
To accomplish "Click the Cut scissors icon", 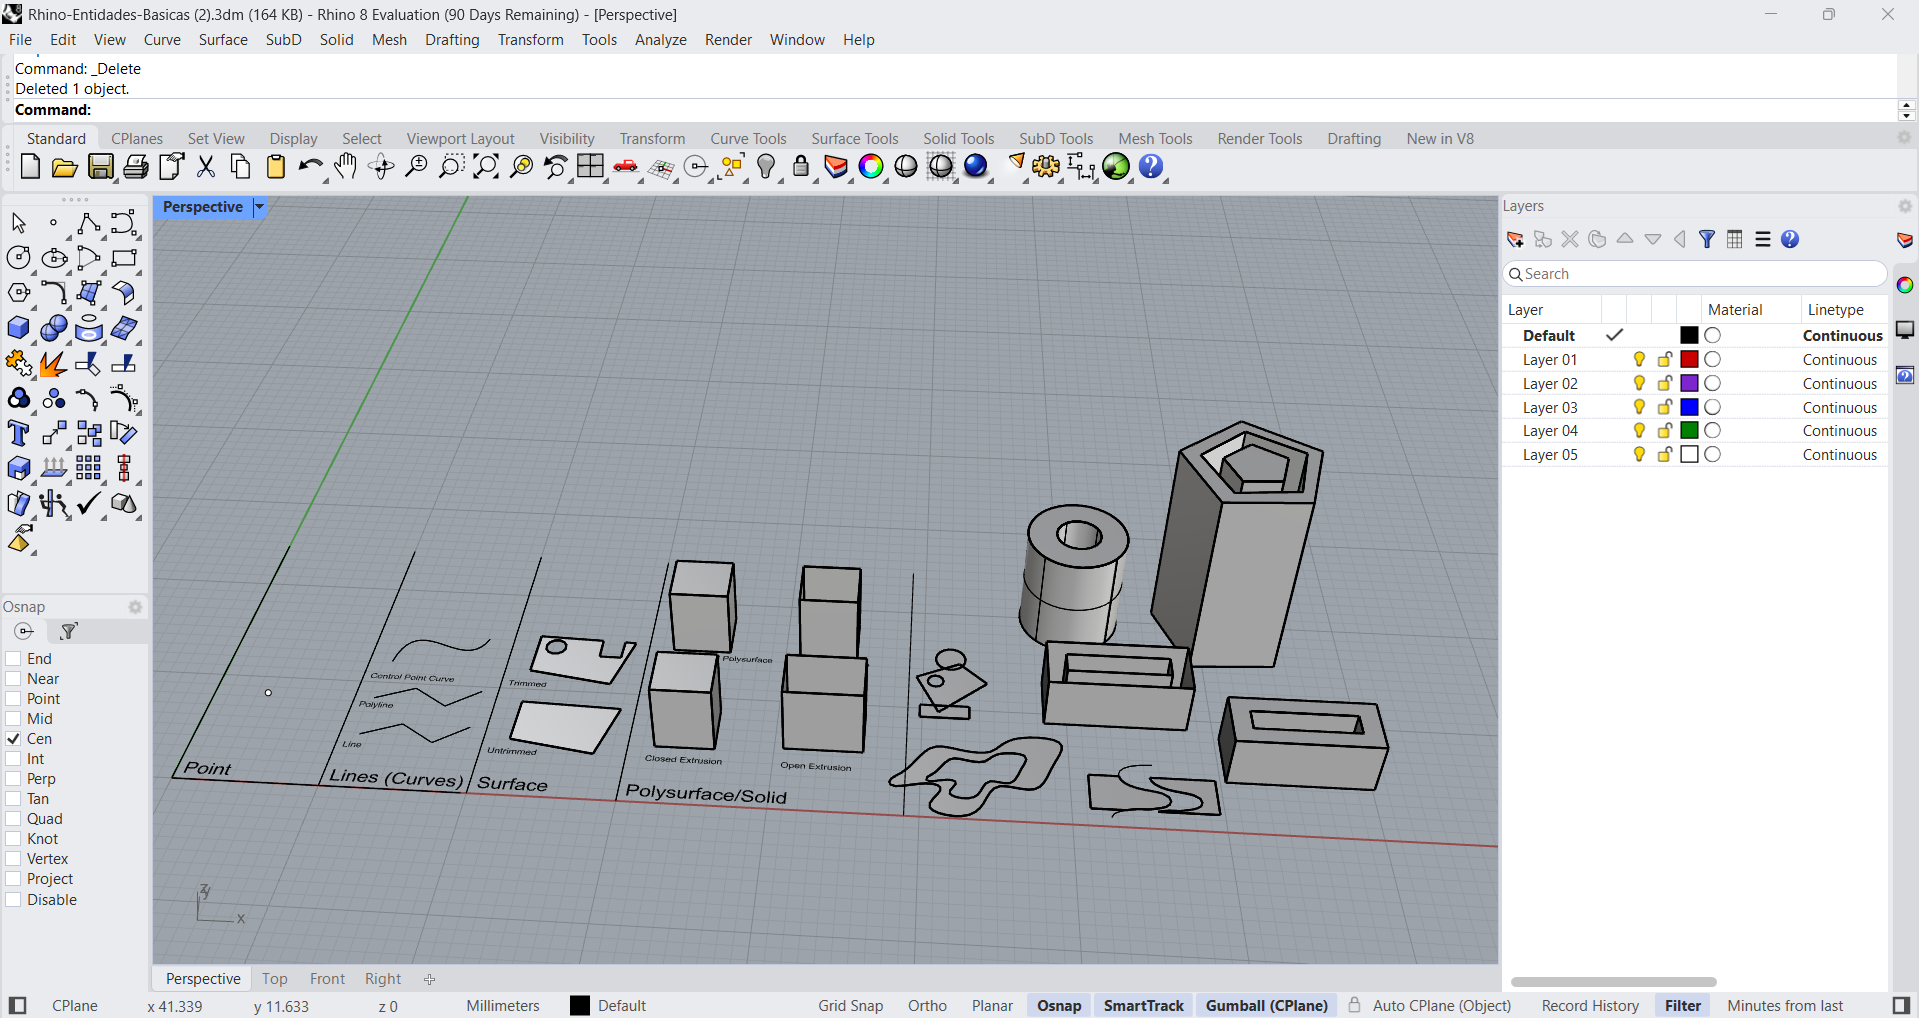I will click(x=206, y=167).
